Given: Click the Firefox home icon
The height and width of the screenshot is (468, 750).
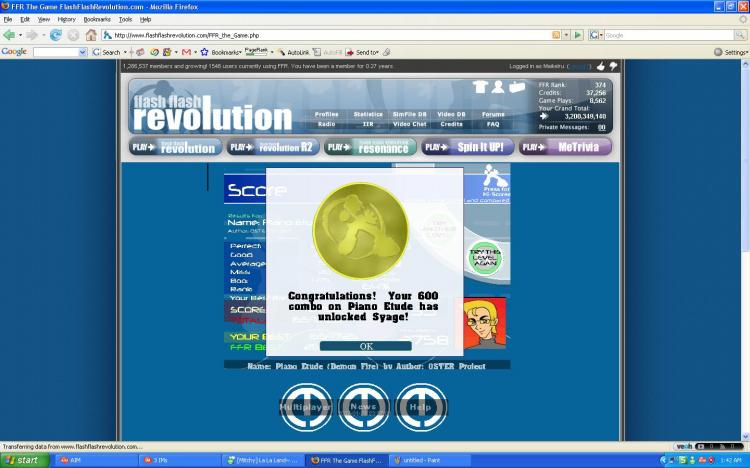Looking at the screenshot, I should point(91,35).
